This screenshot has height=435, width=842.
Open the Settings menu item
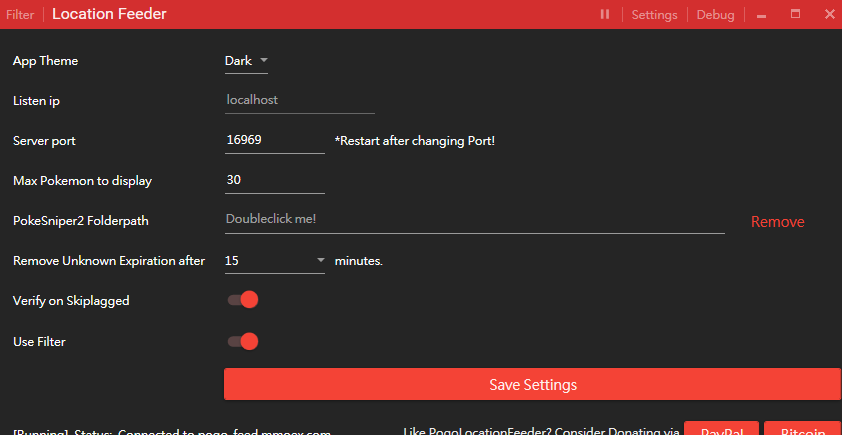[x=654, y=15]
